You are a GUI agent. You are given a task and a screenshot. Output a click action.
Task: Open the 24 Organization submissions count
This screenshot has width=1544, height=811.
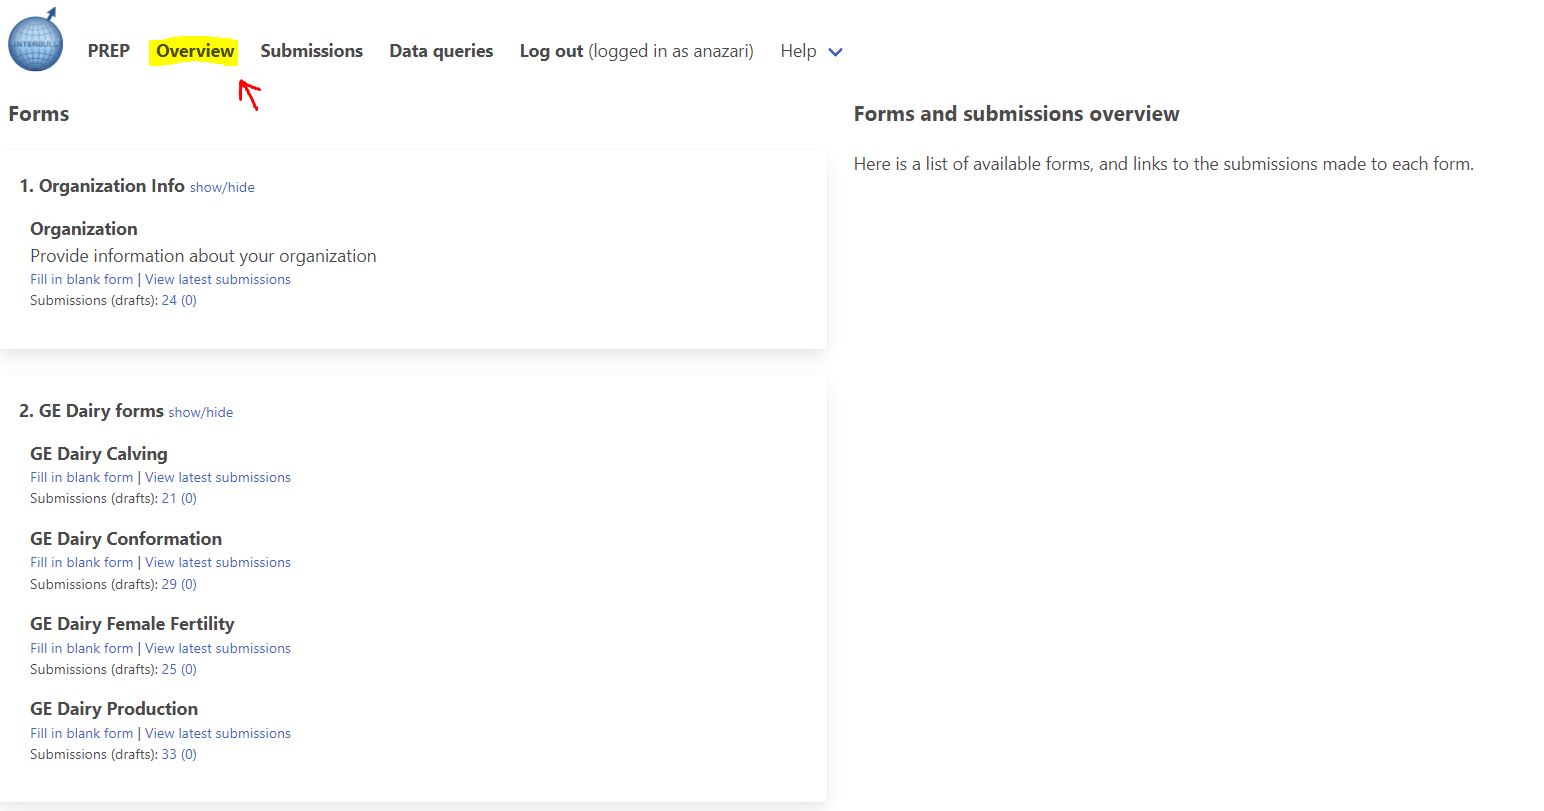[x=169, y=300]
